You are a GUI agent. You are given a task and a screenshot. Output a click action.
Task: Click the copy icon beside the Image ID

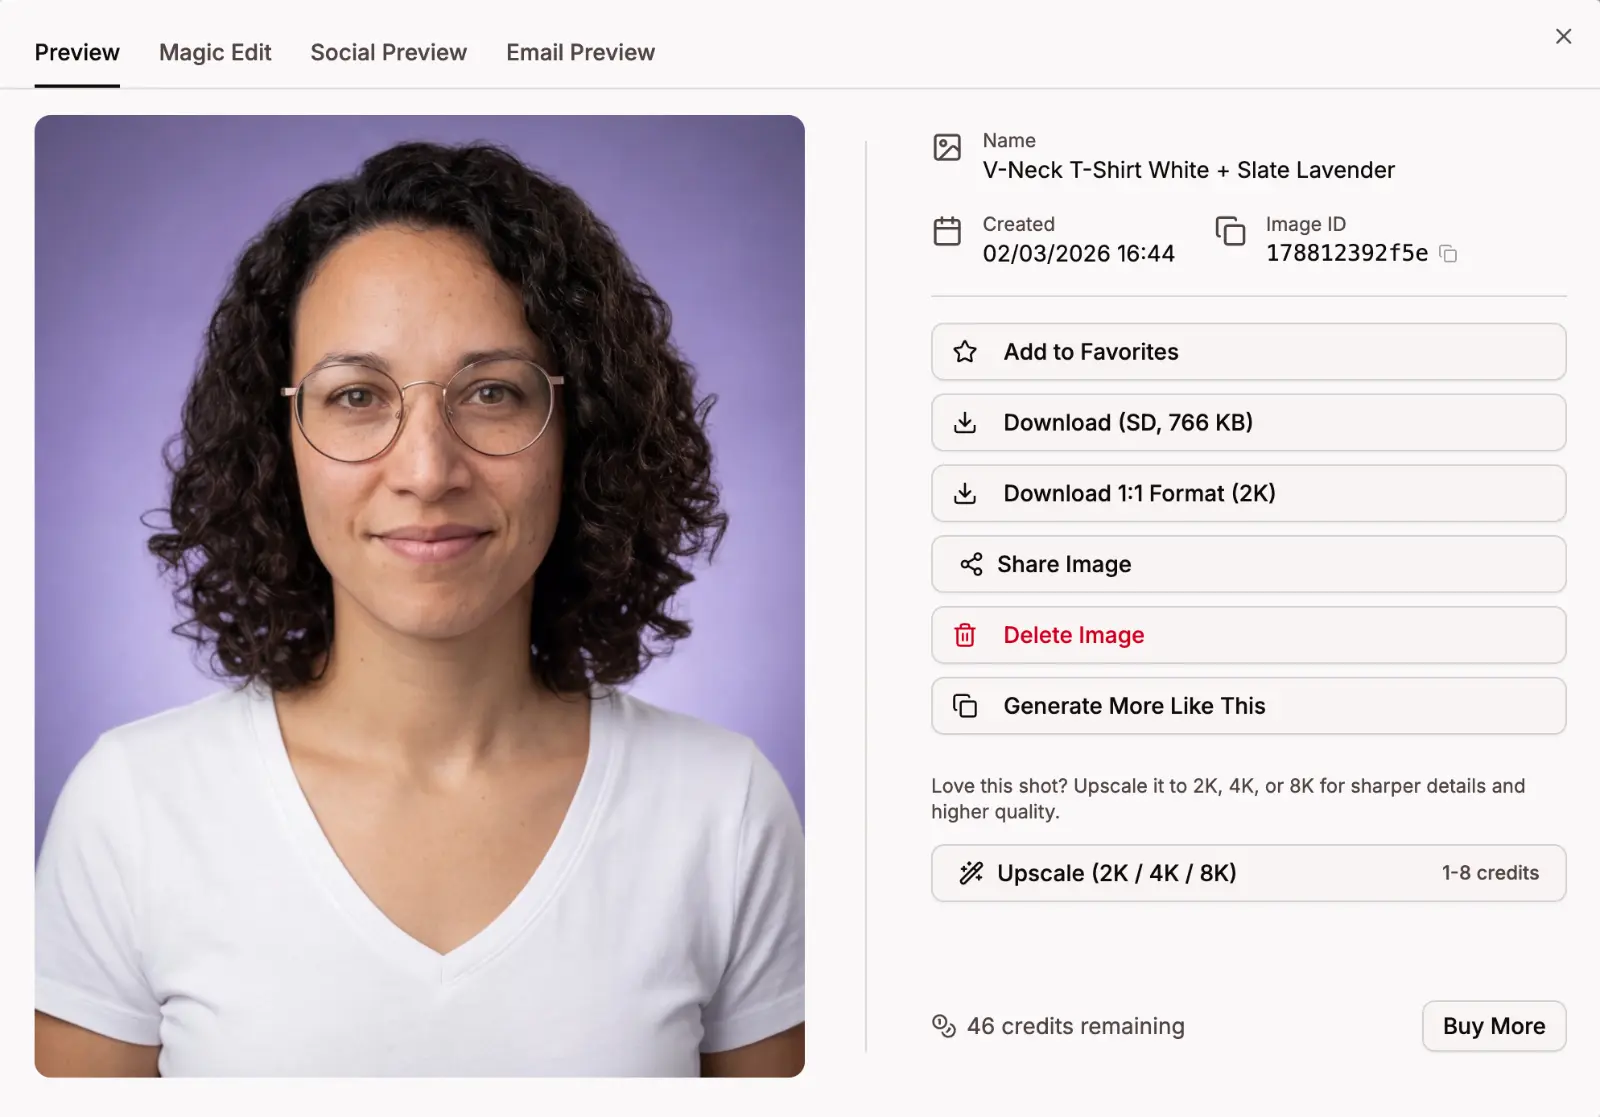point(1447,254)
